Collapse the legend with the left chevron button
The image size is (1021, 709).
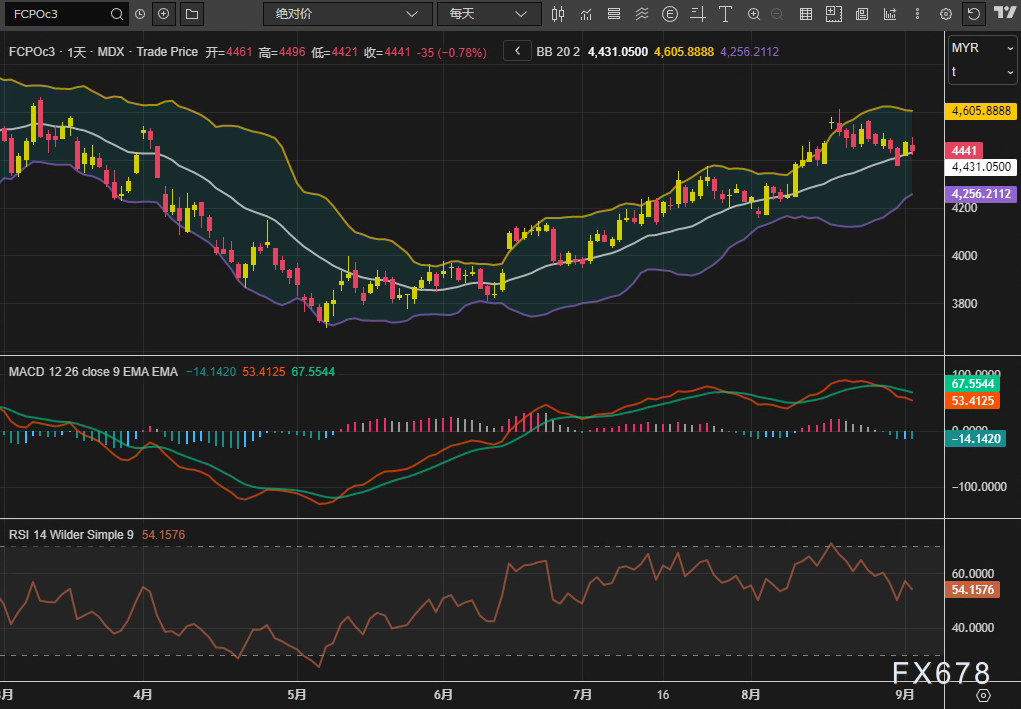pos(517,51)
